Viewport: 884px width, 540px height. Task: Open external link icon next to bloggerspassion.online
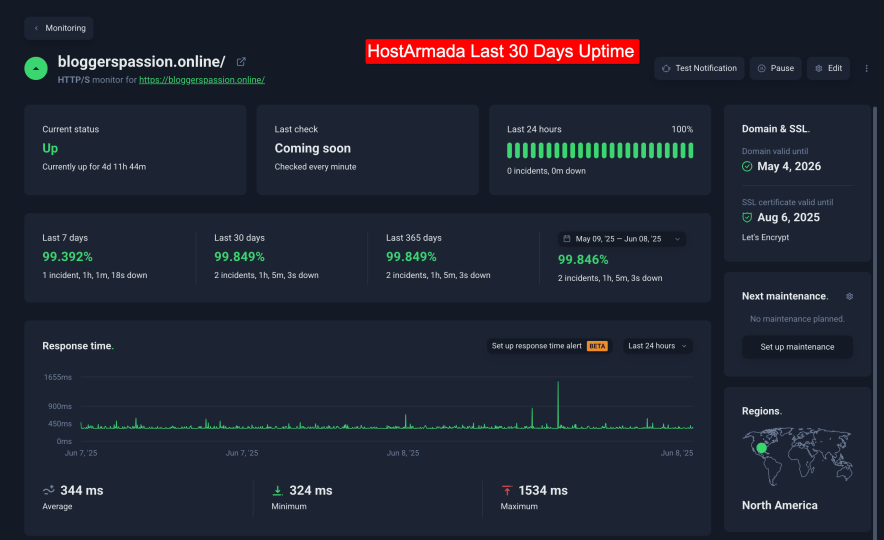coord(241,61)
